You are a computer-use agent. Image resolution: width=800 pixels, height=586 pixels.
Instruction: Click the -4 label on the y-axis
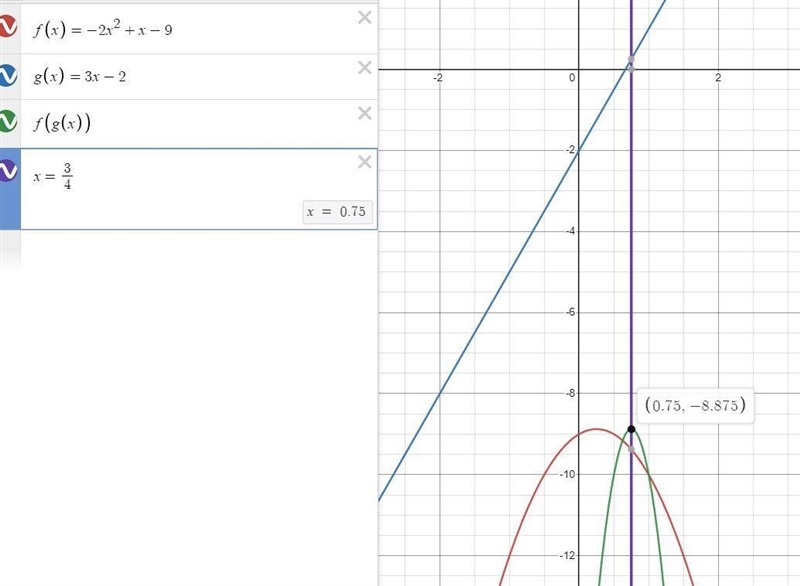(x=570, y=231)
